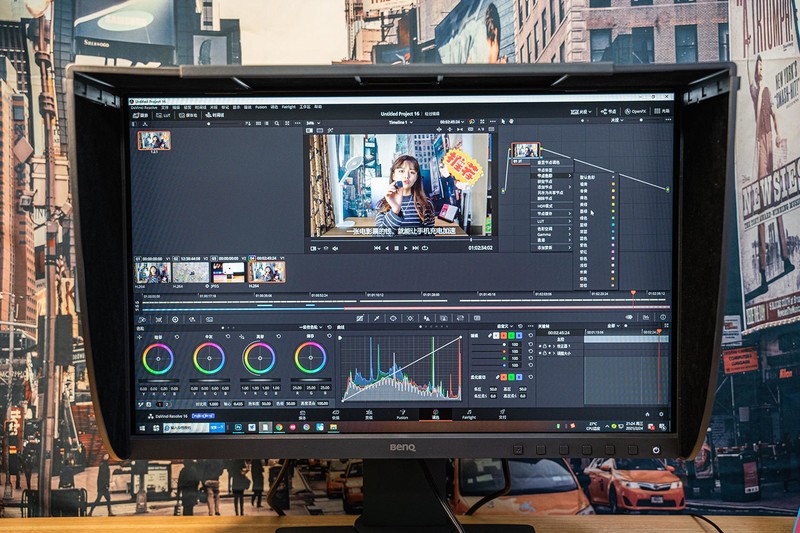Select the corrector node in node graph
The height and width of the screenshot is (533, 800).
point(525,151)
